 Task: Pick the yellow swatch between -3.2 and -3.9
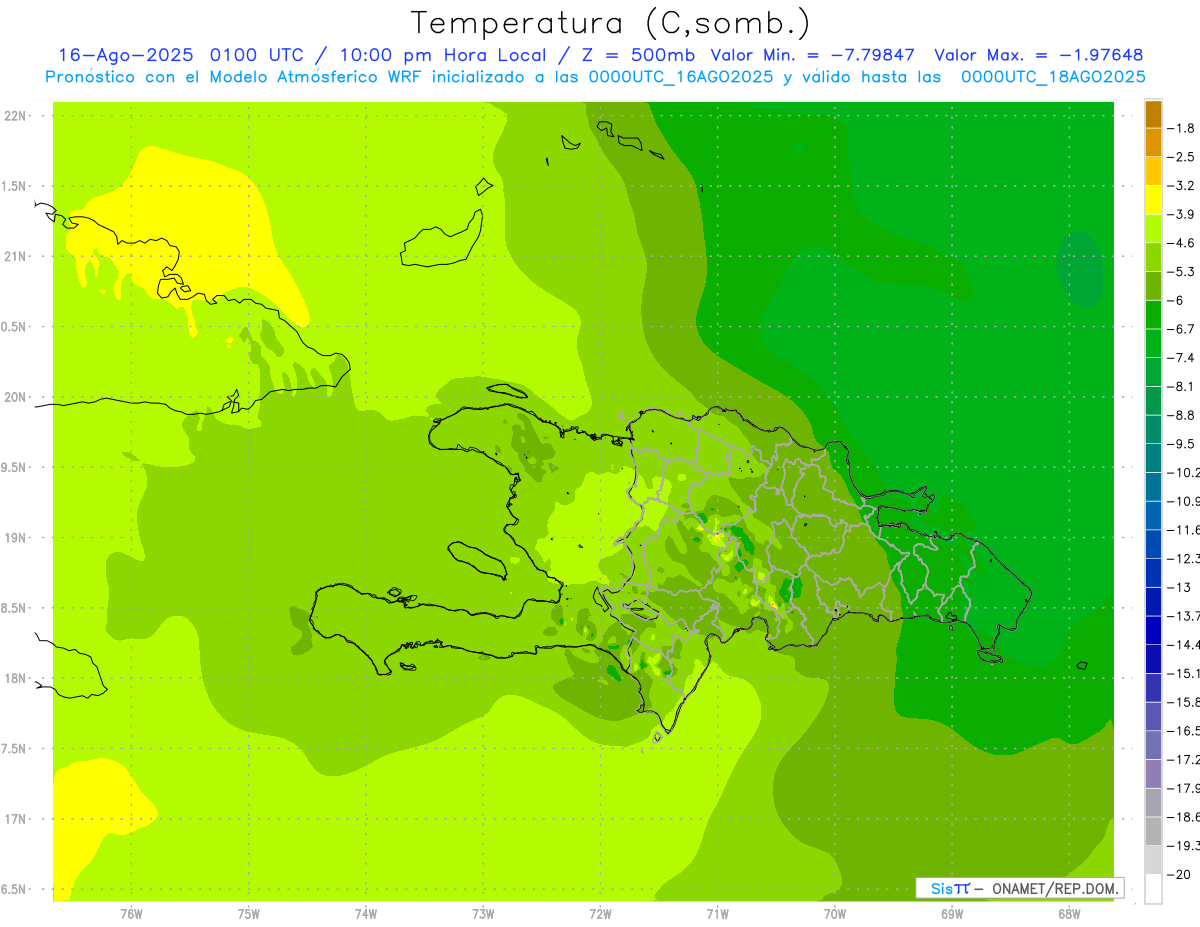[1153, 200]
